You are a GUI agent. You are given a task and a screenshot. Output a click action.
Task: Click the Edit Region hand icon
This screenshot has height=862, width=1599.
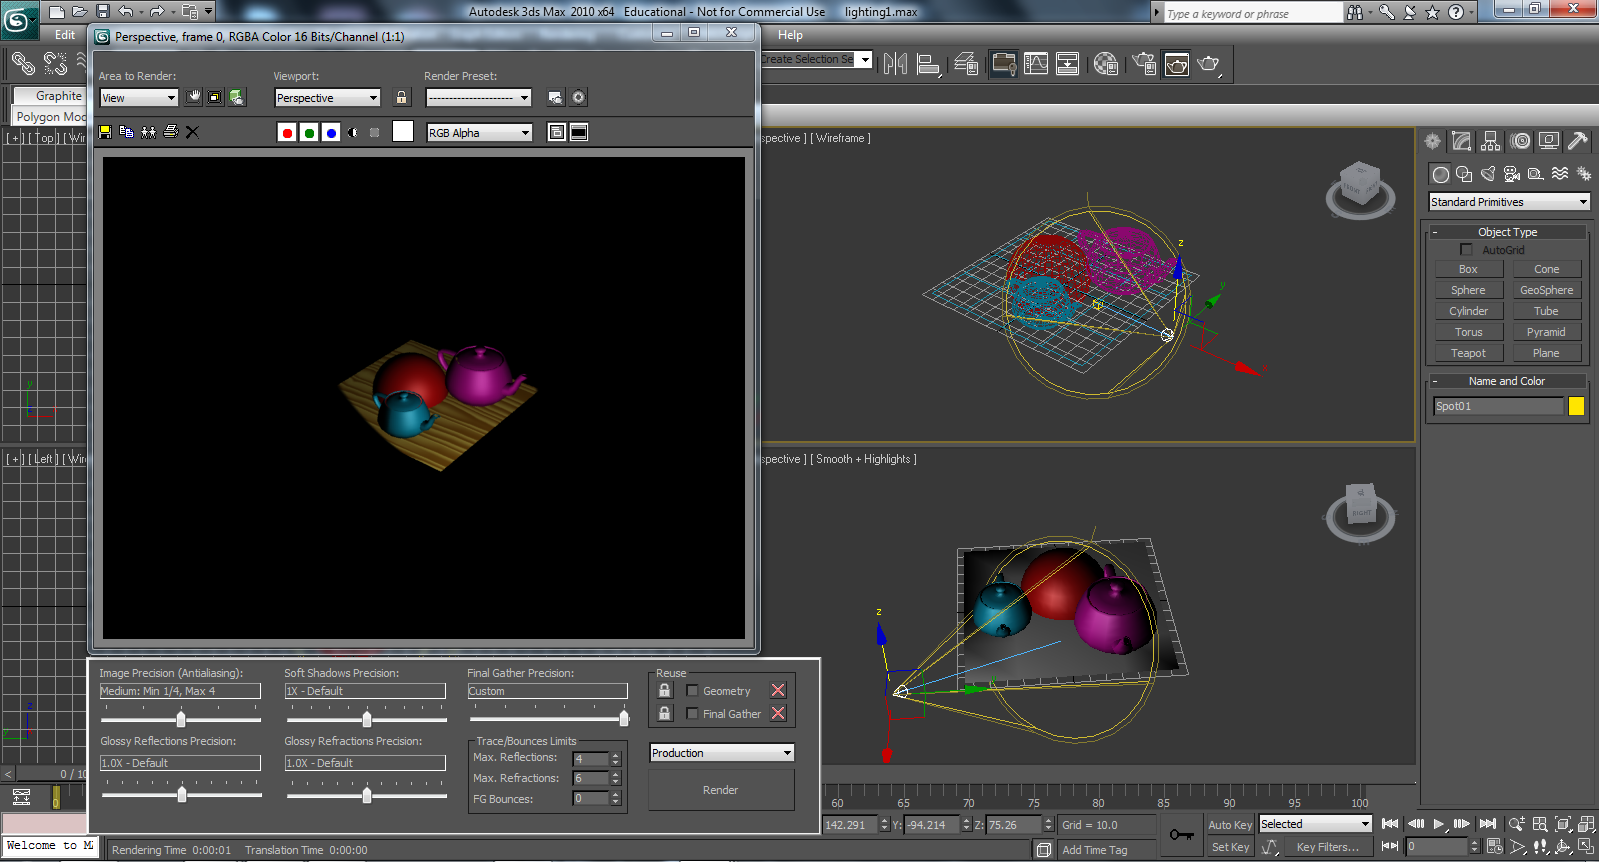click(193, 97)
